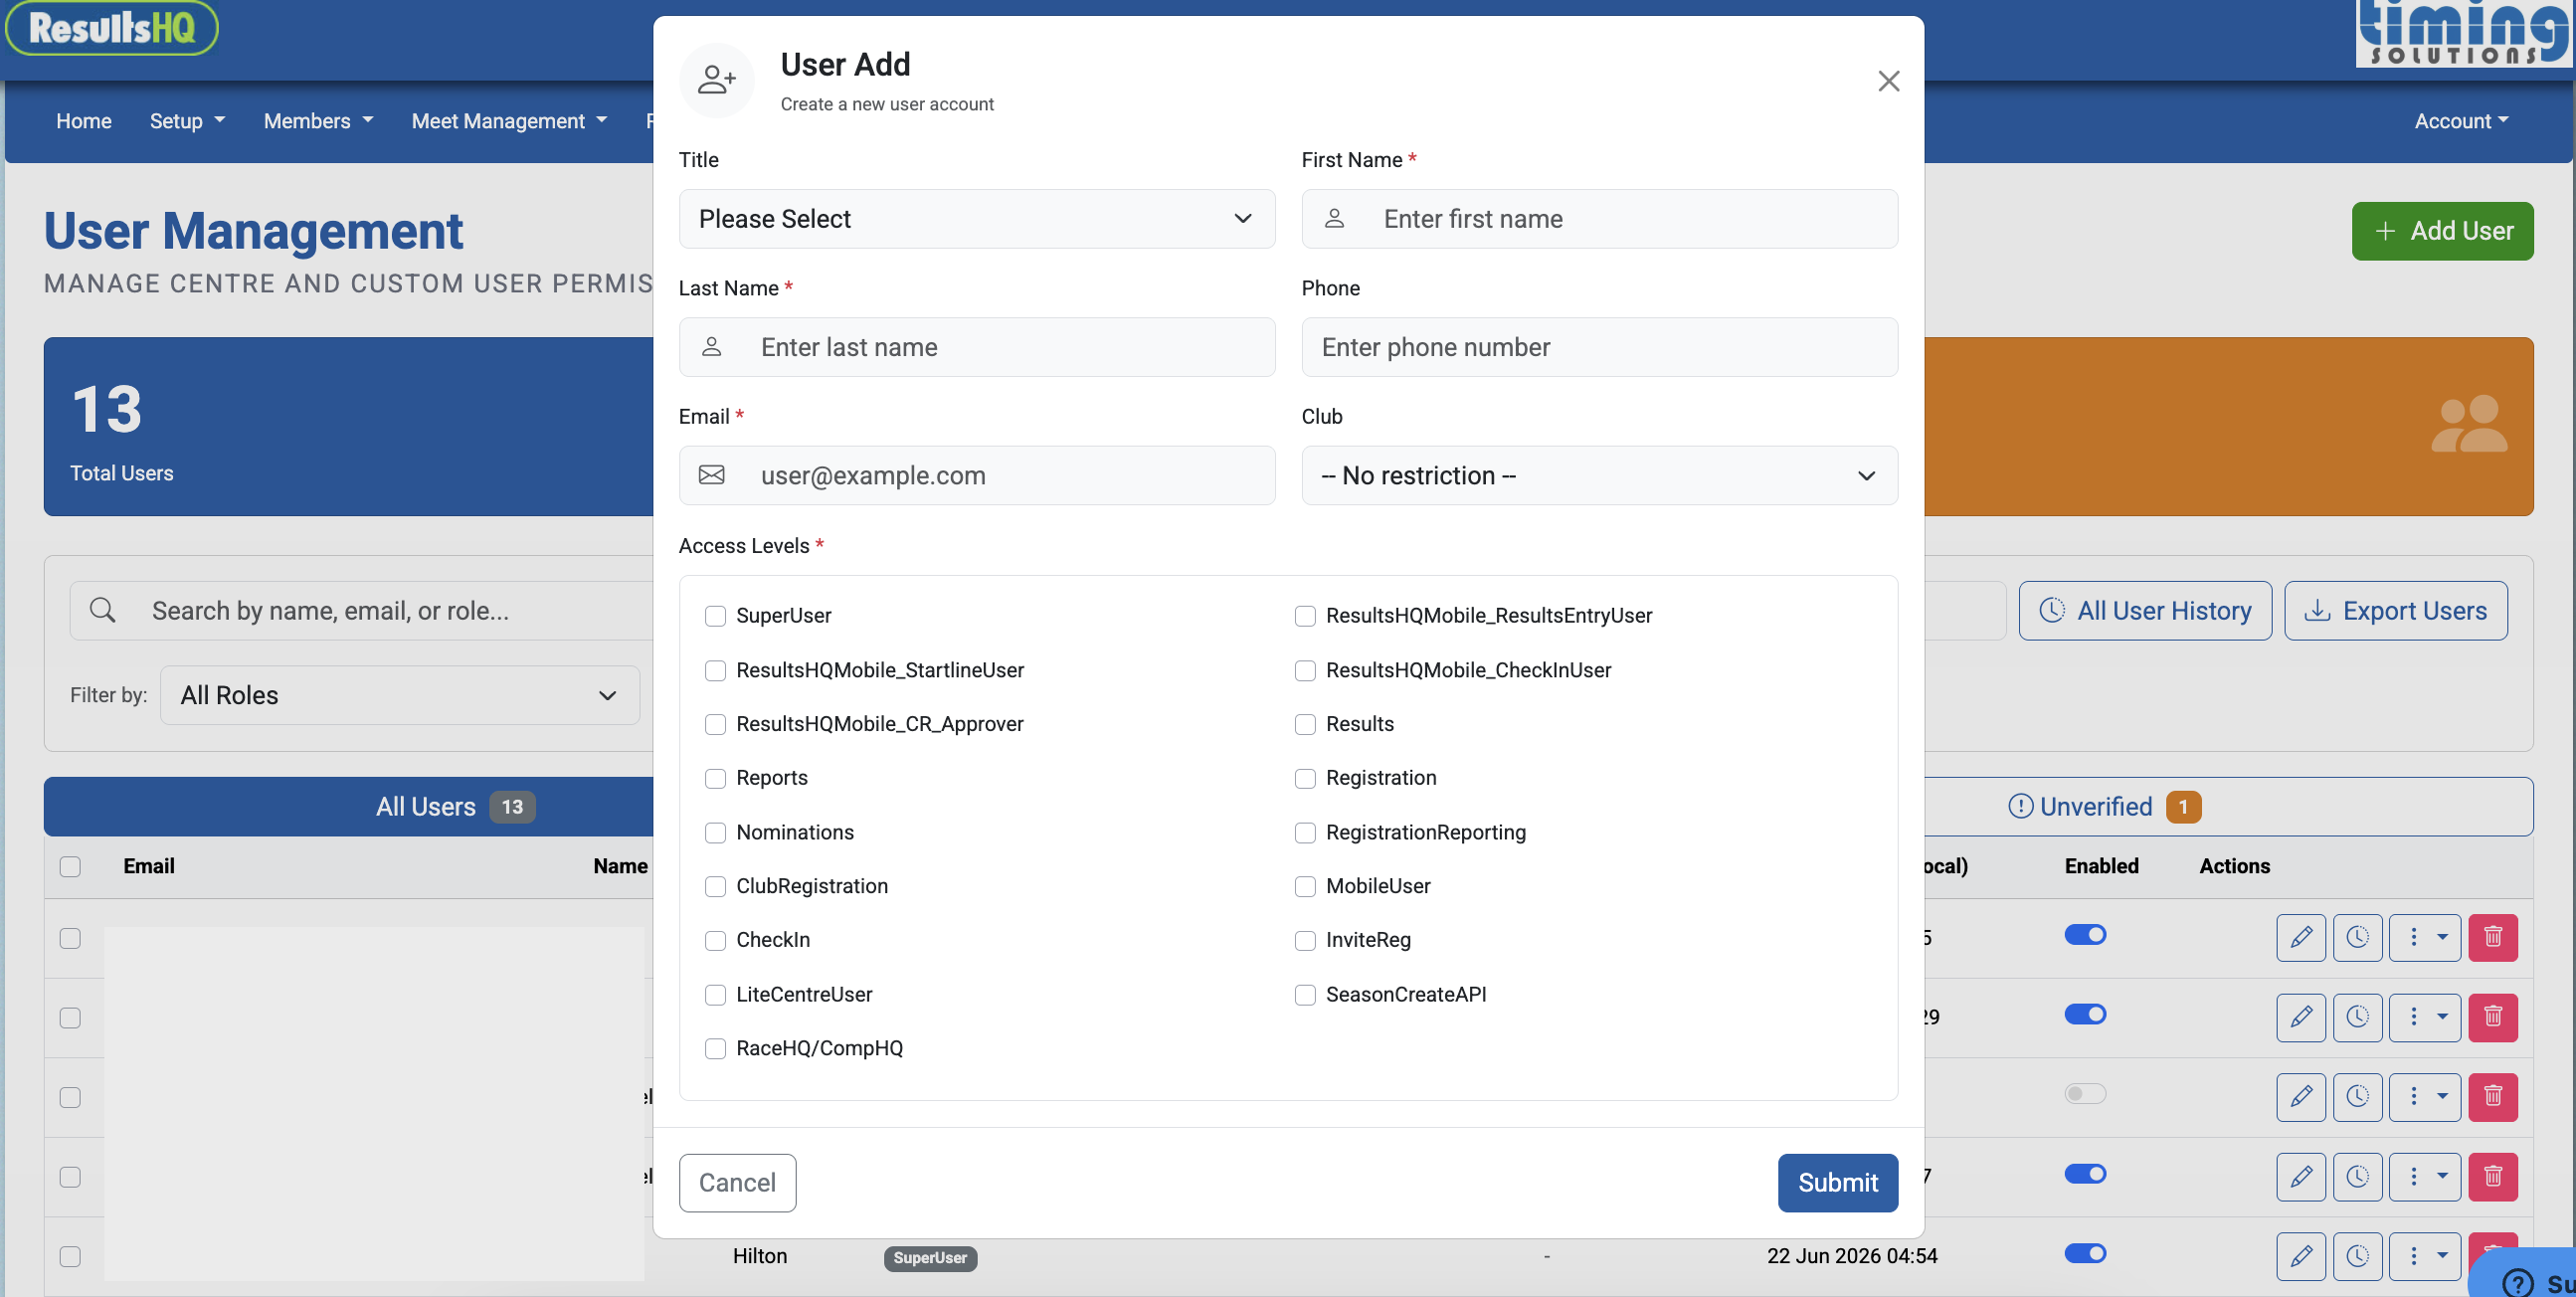2576x1297 pixels.
Task: Delete the fourth user row
Action: coord(2493,1177)
